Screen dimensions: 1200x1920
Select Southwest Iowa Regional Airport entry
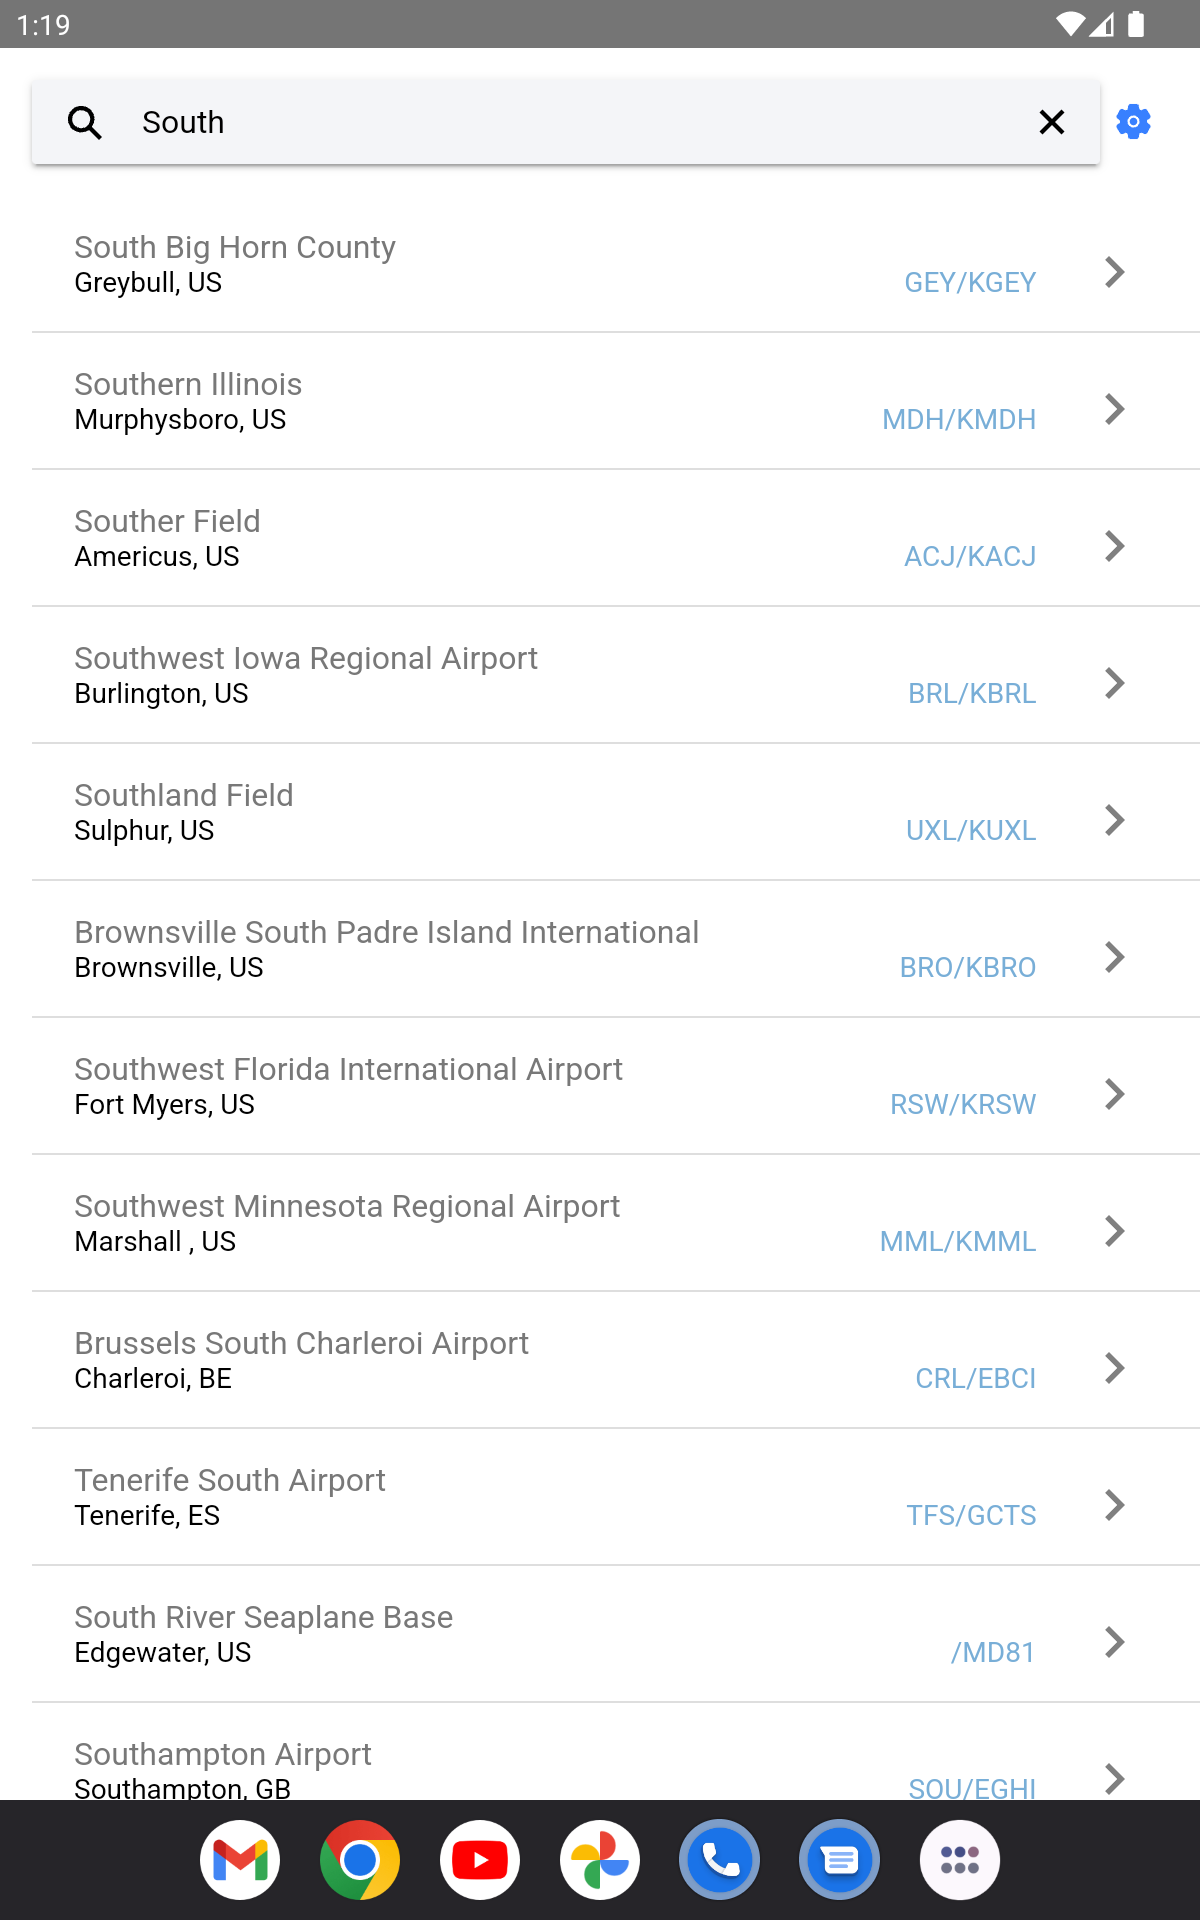(616, 675)
